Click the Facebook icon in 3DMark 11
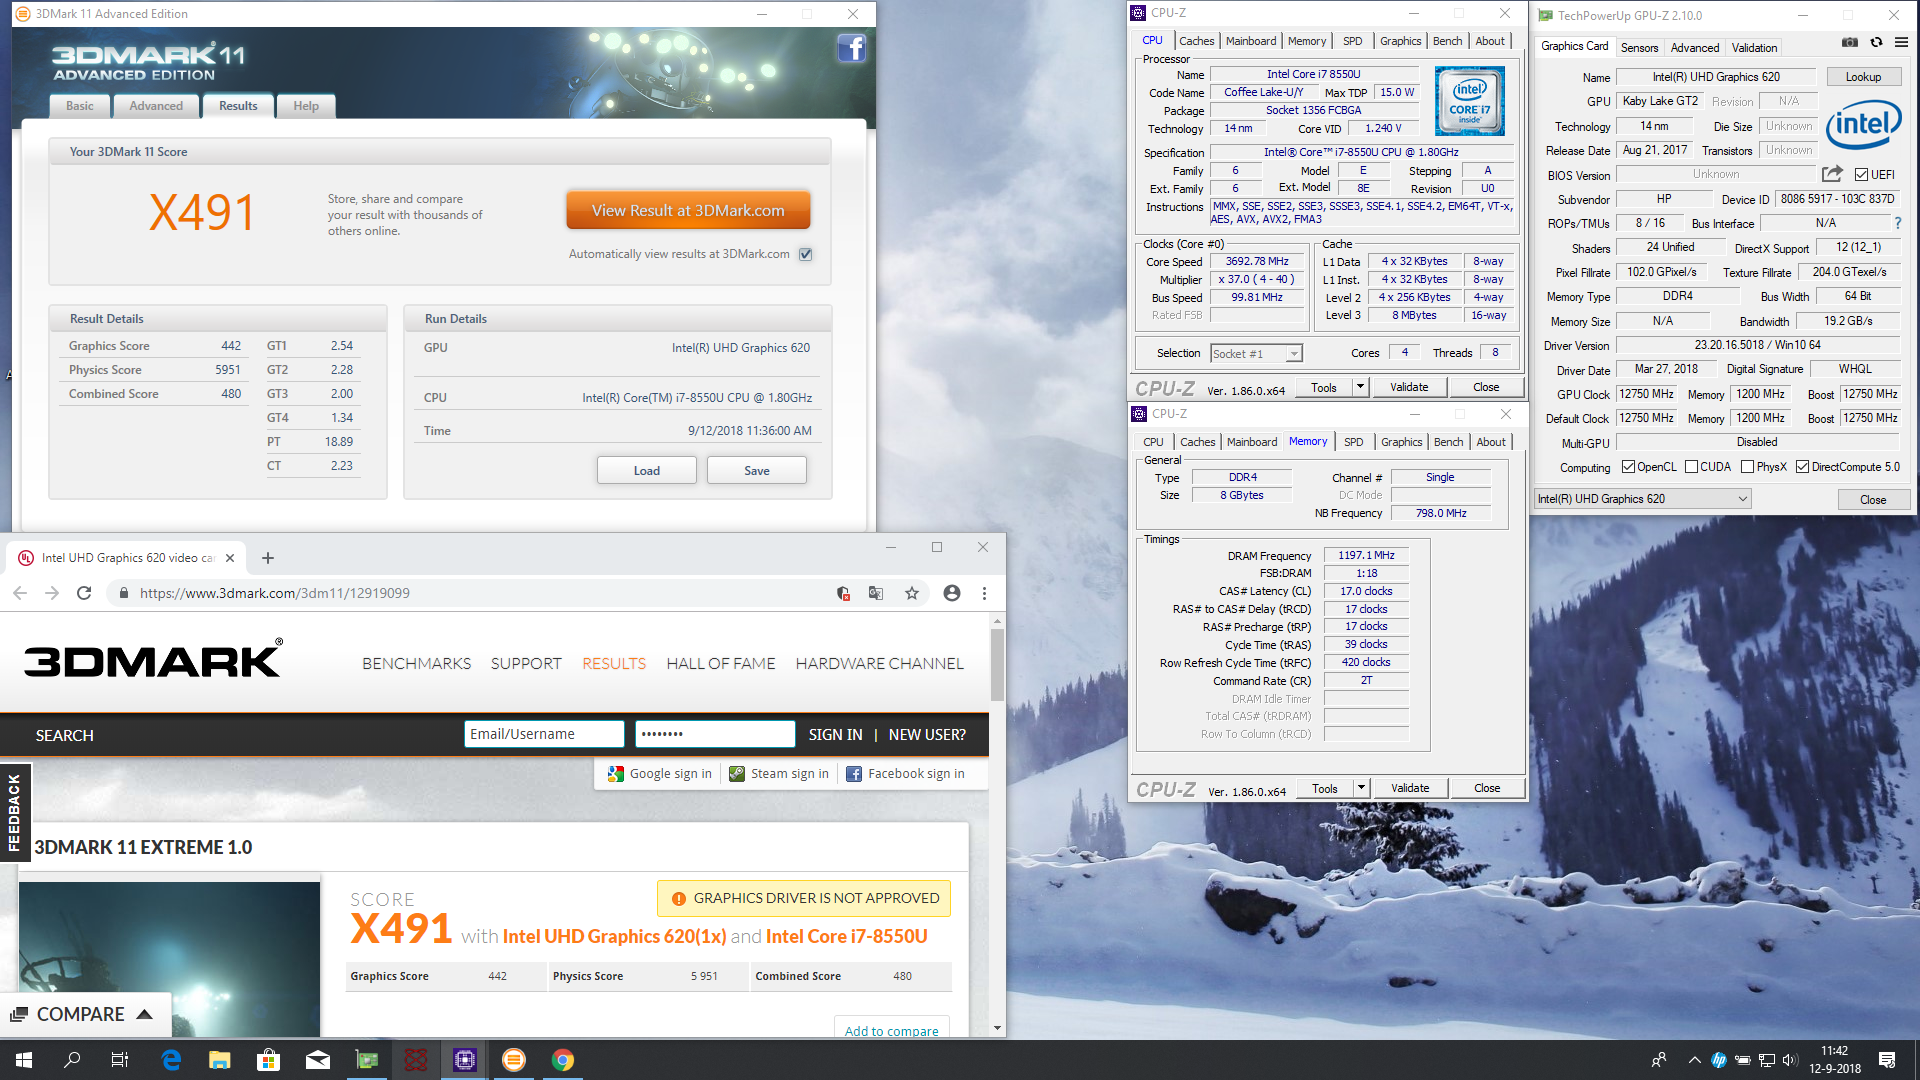Image resolution: width=1920 pixels, height=1080 pixels. (851, 48)
